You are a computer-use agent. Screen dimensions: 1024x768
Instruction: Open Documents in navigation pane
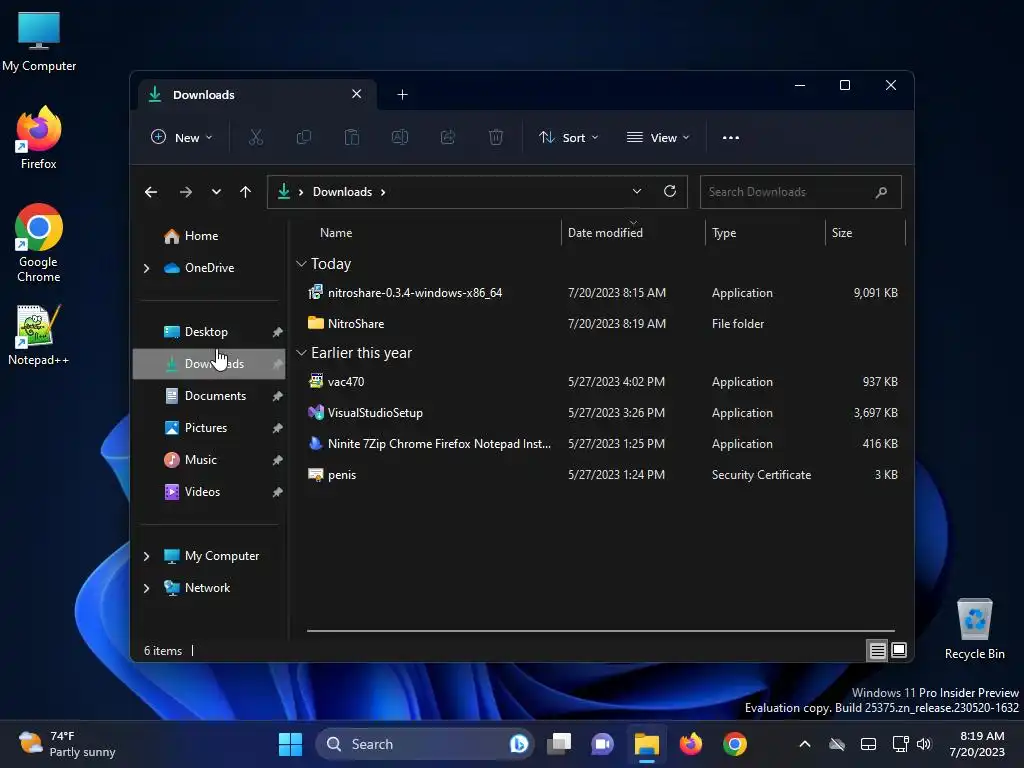coord(209,396)
